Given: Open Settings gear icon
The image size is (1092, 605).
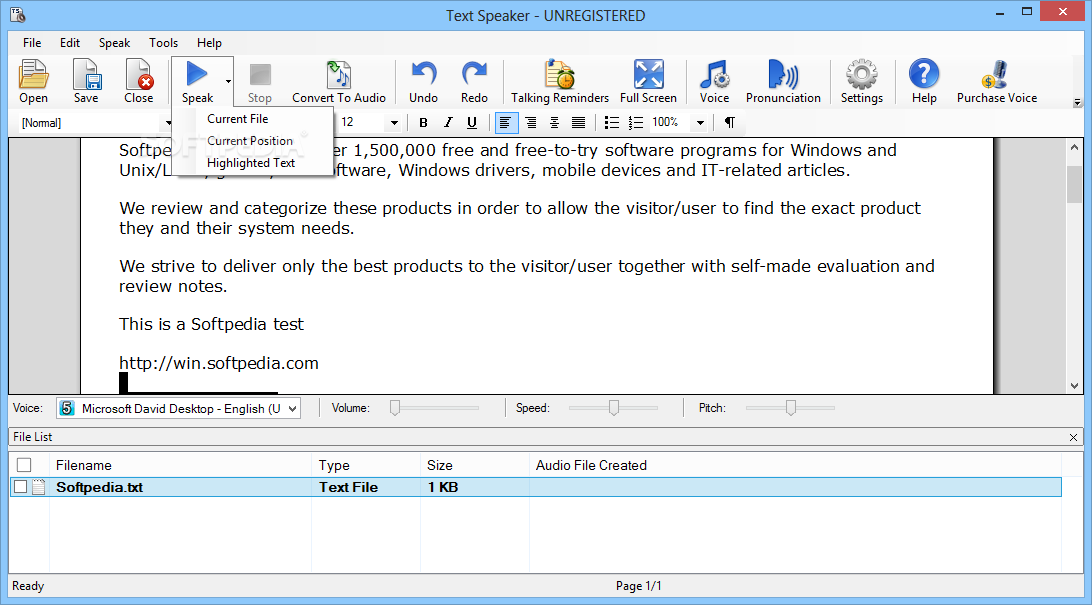Looking at the screenshot, I should click(x=861, y=81).
